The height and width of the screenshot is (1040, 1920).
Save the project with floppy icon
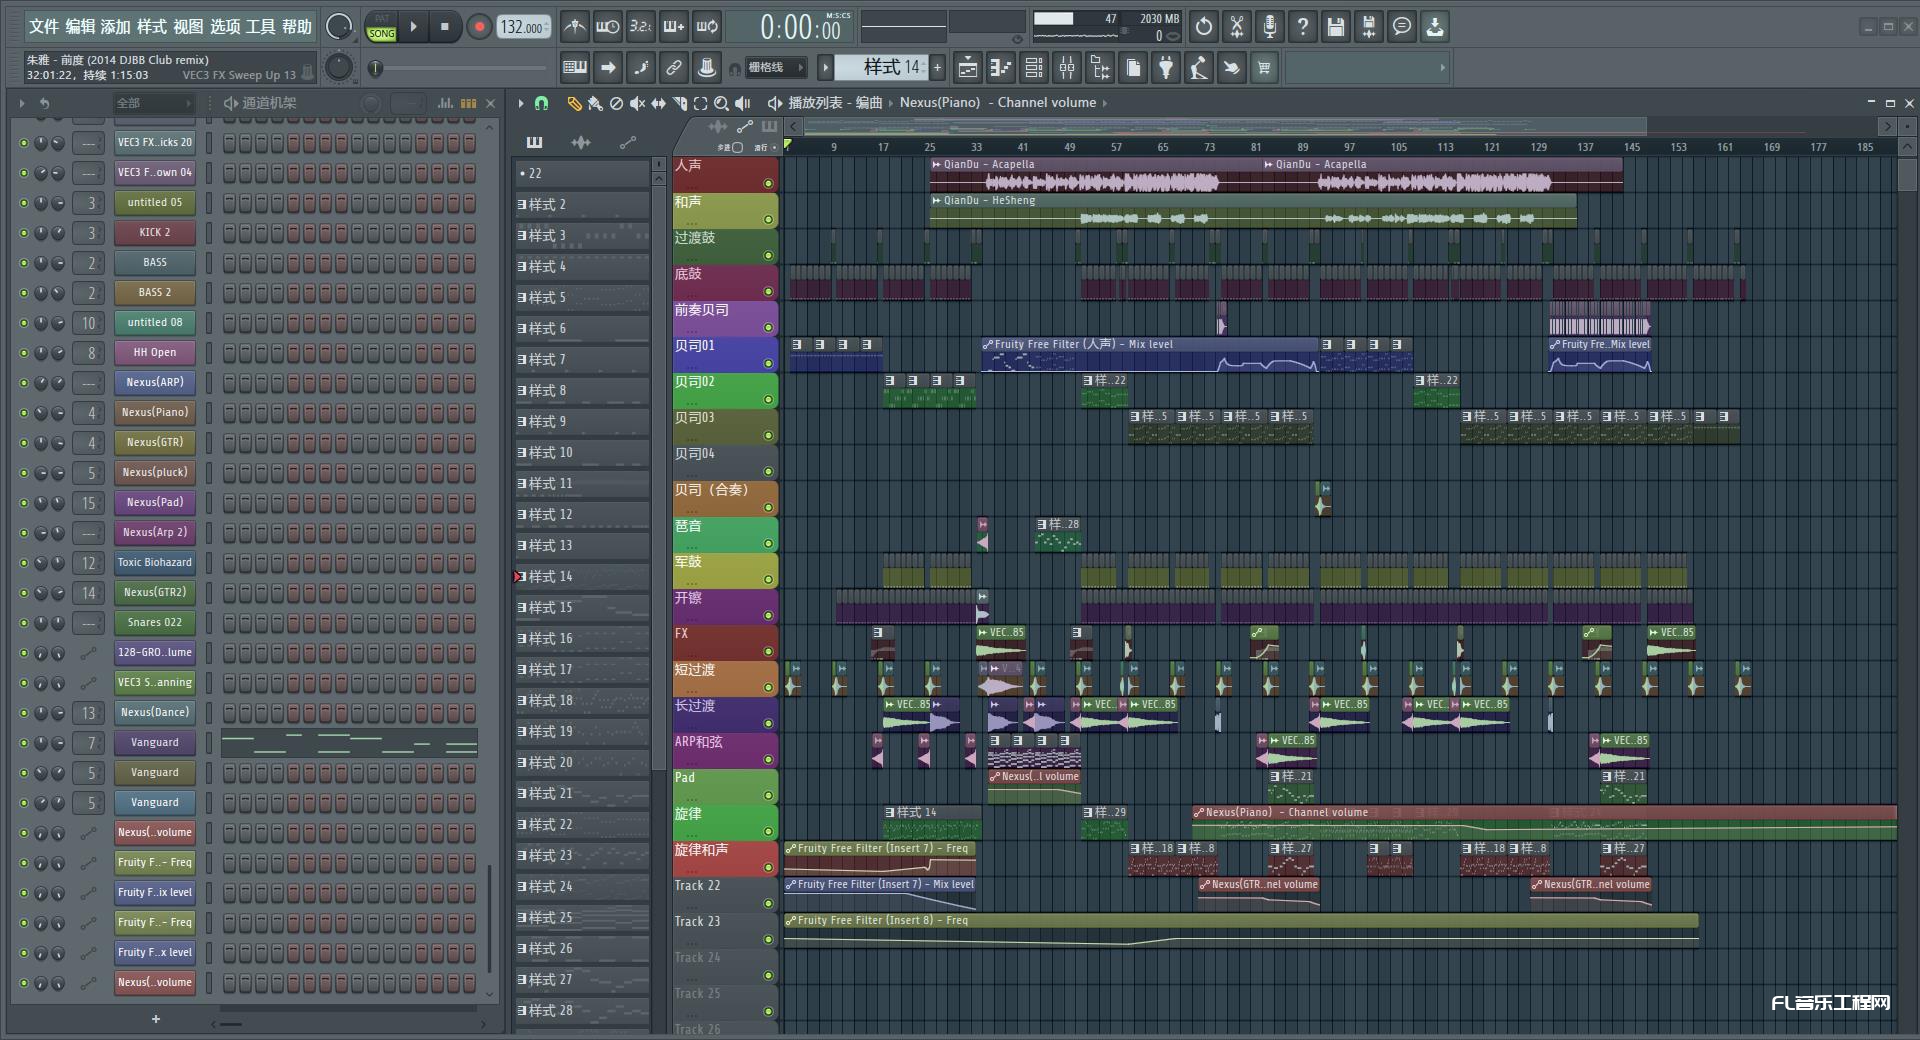[x=1336, y=27]
